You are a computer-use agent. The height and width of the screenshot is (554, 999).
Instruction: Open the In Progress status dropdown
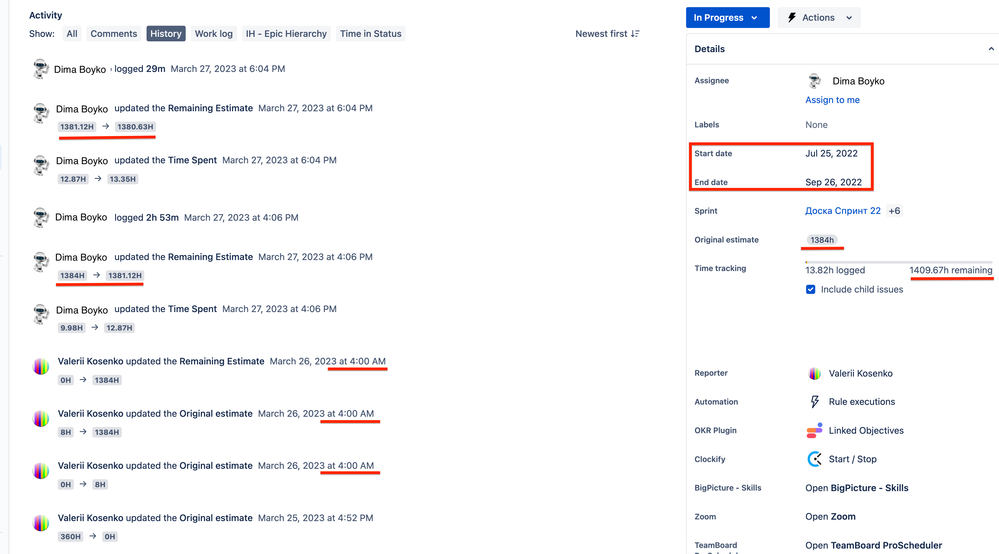click(x=727, y=18)
